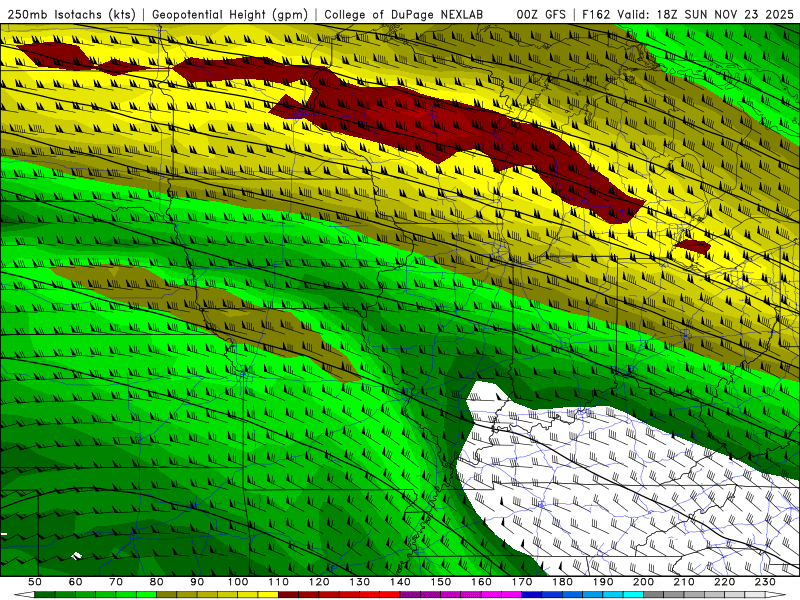Click the '100' value on the legend scale

coord(238,582)
